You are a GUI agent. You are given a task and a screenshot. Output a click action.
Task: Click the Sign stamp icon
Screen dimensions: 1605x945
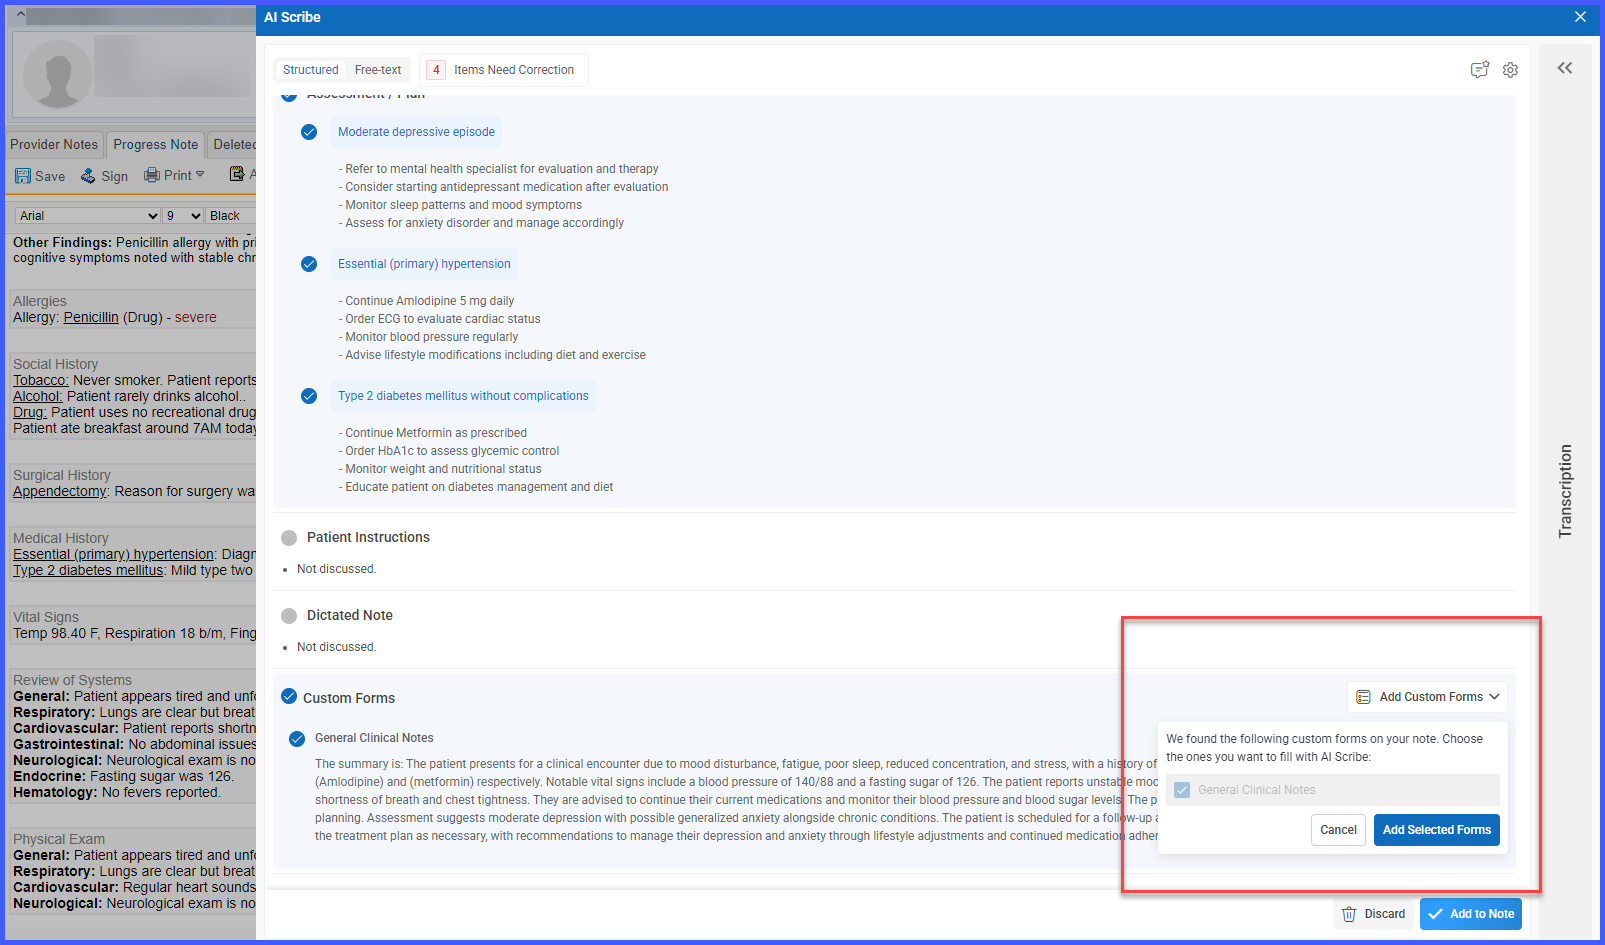pos(89,176)
